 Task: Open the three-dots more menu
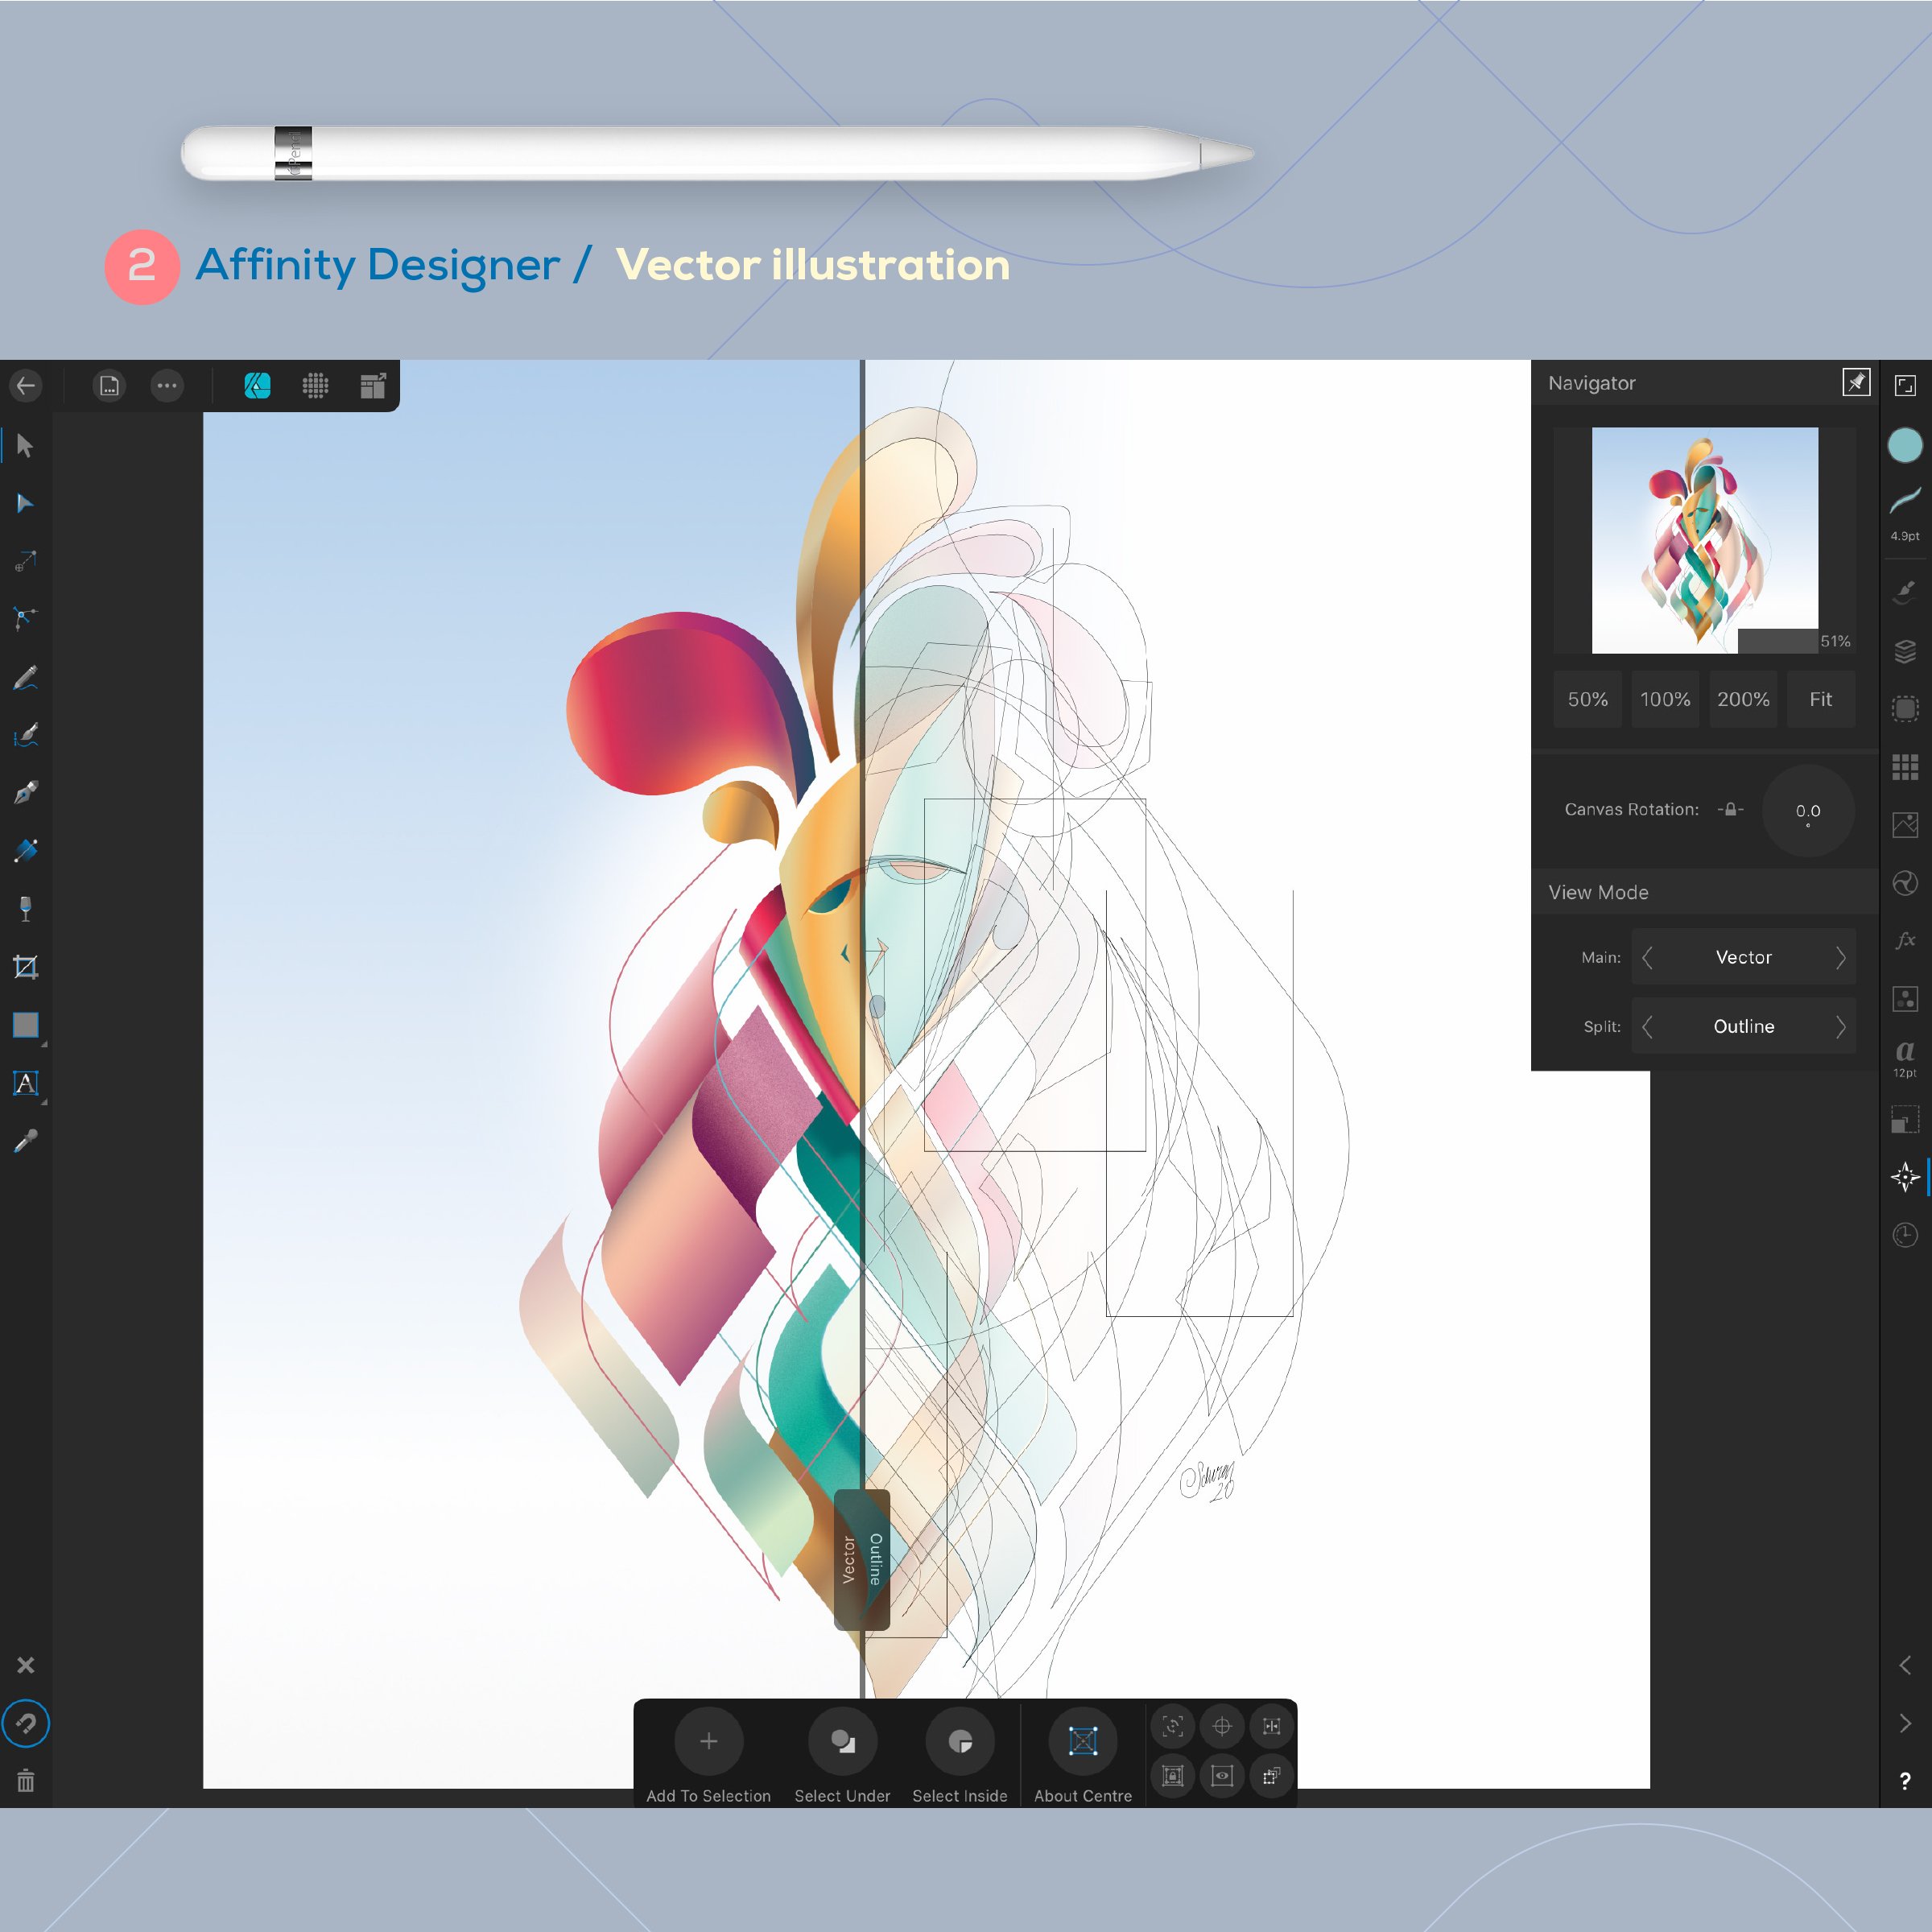click(167, 385)
